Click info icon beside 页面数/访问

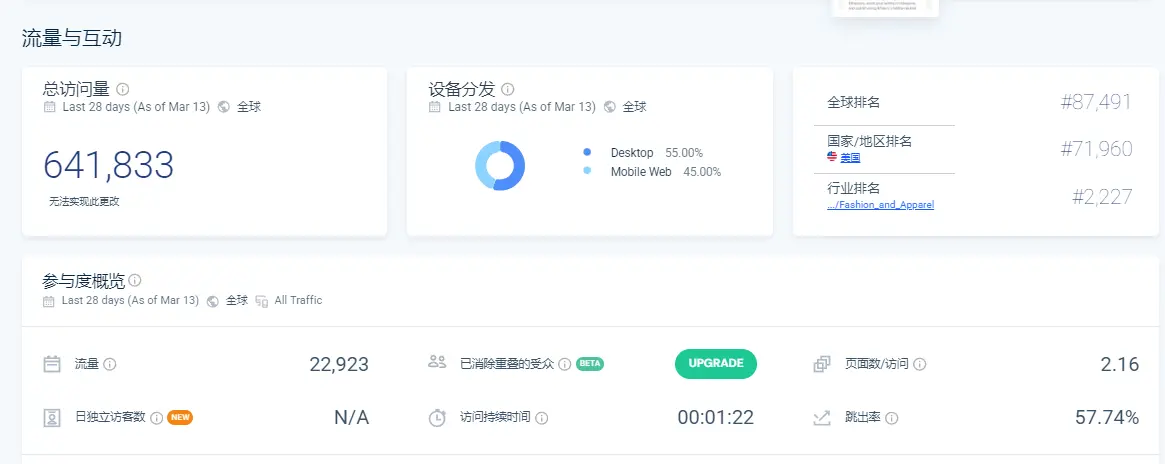[x=919, y=365]
